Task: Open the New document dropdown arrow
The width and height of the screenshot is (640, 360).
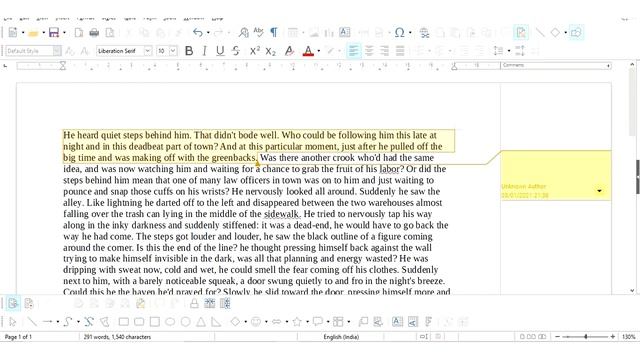Action: [x=23, y=33]
